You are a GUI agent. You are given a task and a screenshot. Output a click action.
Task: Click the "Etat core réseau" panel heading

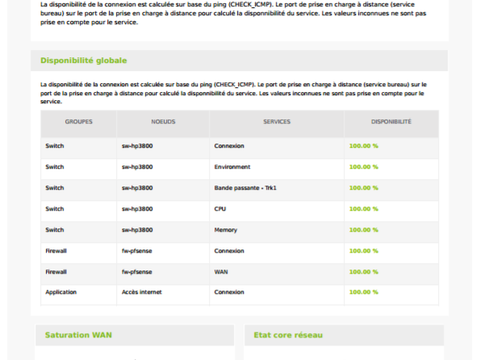click(x=288, y=335)
